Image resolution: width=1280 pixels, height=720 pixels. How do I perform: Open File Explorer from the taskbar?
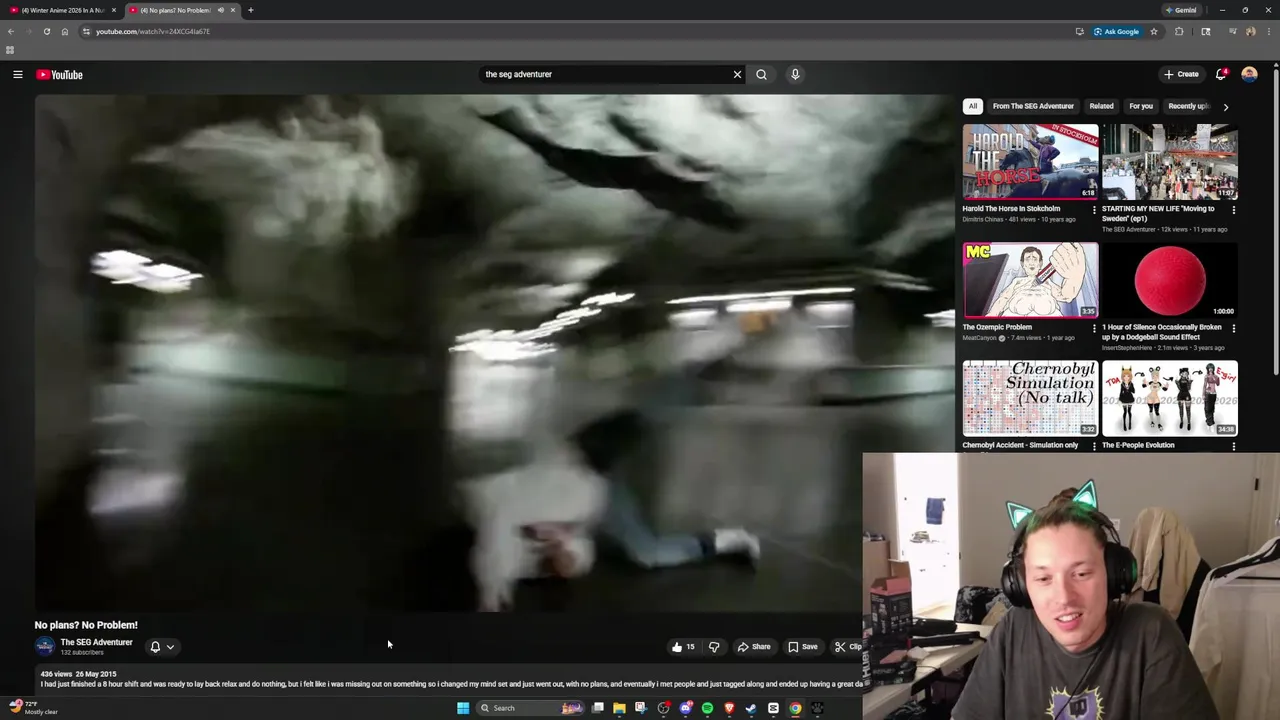coord(619,708)
